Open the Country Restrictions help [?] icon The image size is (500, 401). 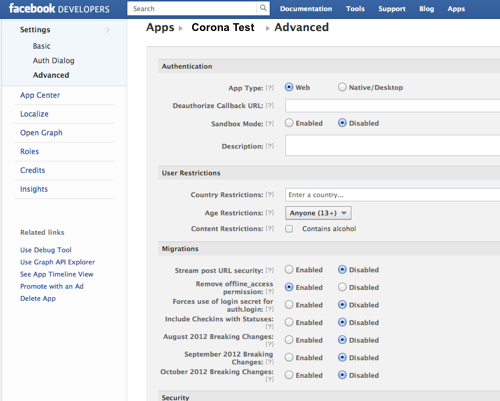[x=270, y=194]
